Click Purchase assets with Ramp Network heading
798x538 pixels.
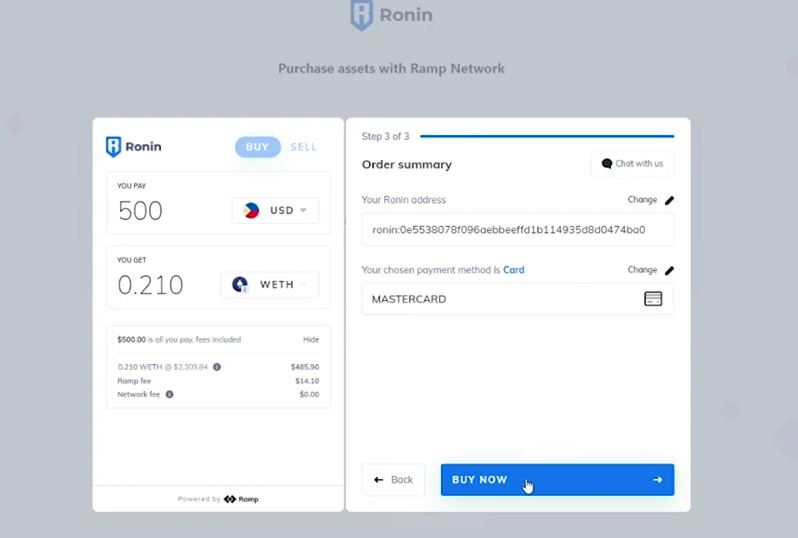[x=391, y=69]
